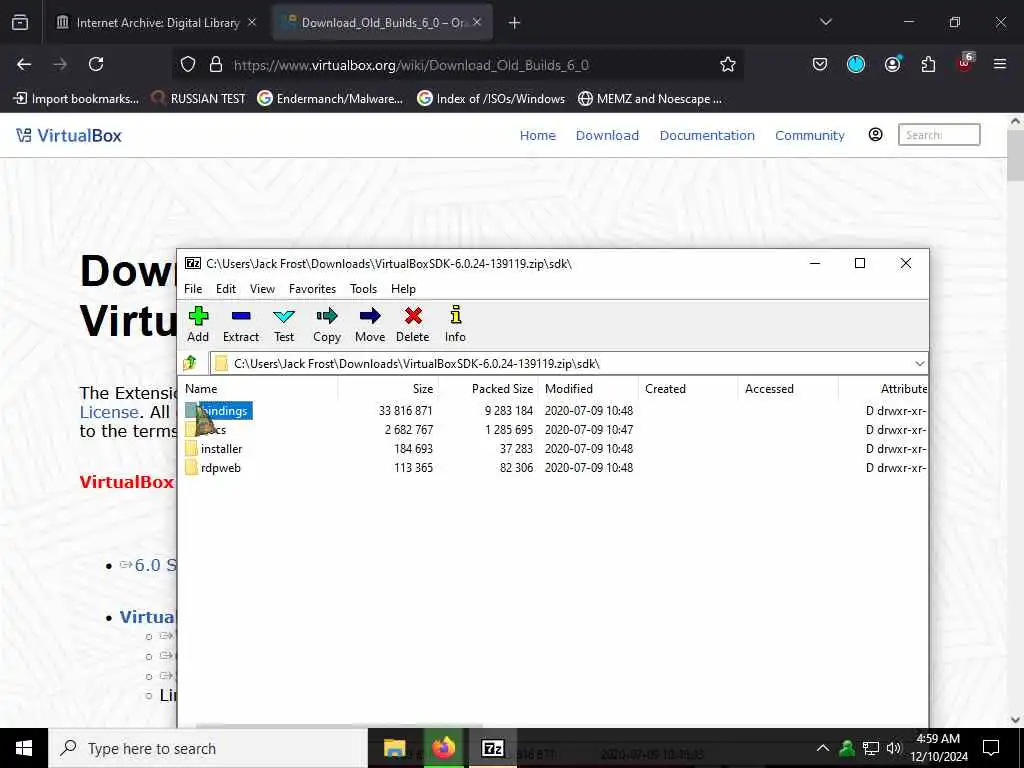Screen dimensions: 1024x768
Task: Open volume control in system tray
Action: click(x=893, y=748)
